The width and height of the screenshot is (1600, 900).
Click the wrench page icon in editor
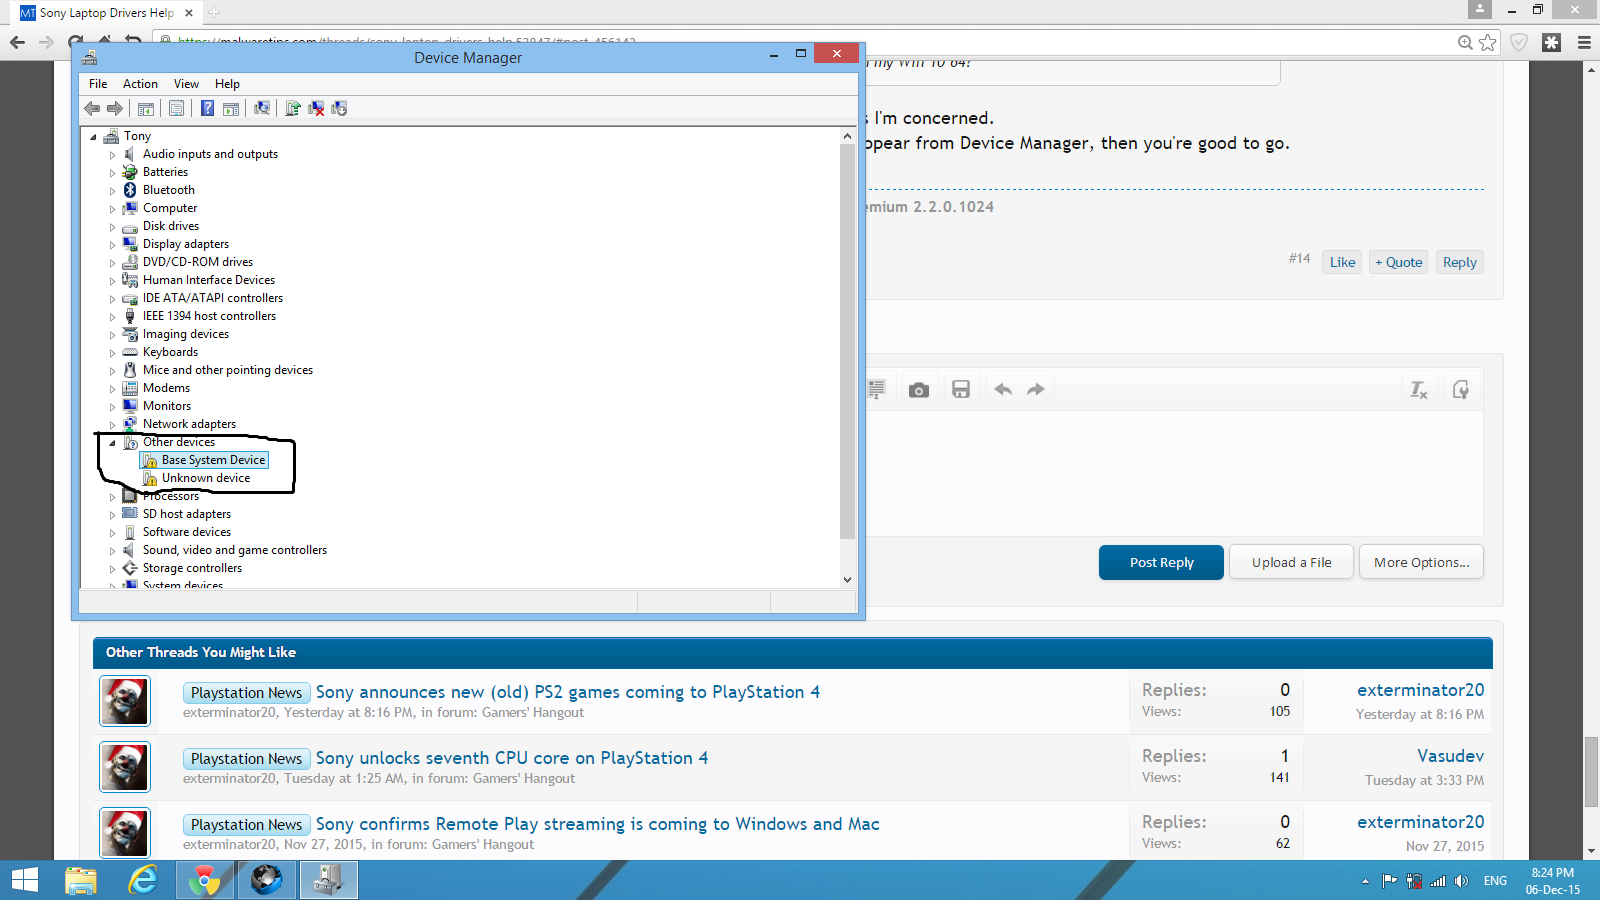pyautogui.click(x=1461, y=390)
